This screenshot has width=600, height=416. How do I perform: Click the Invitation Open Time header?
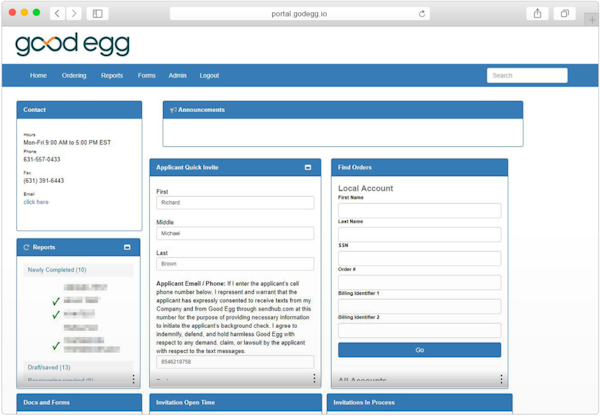click(x=235, y=403)
